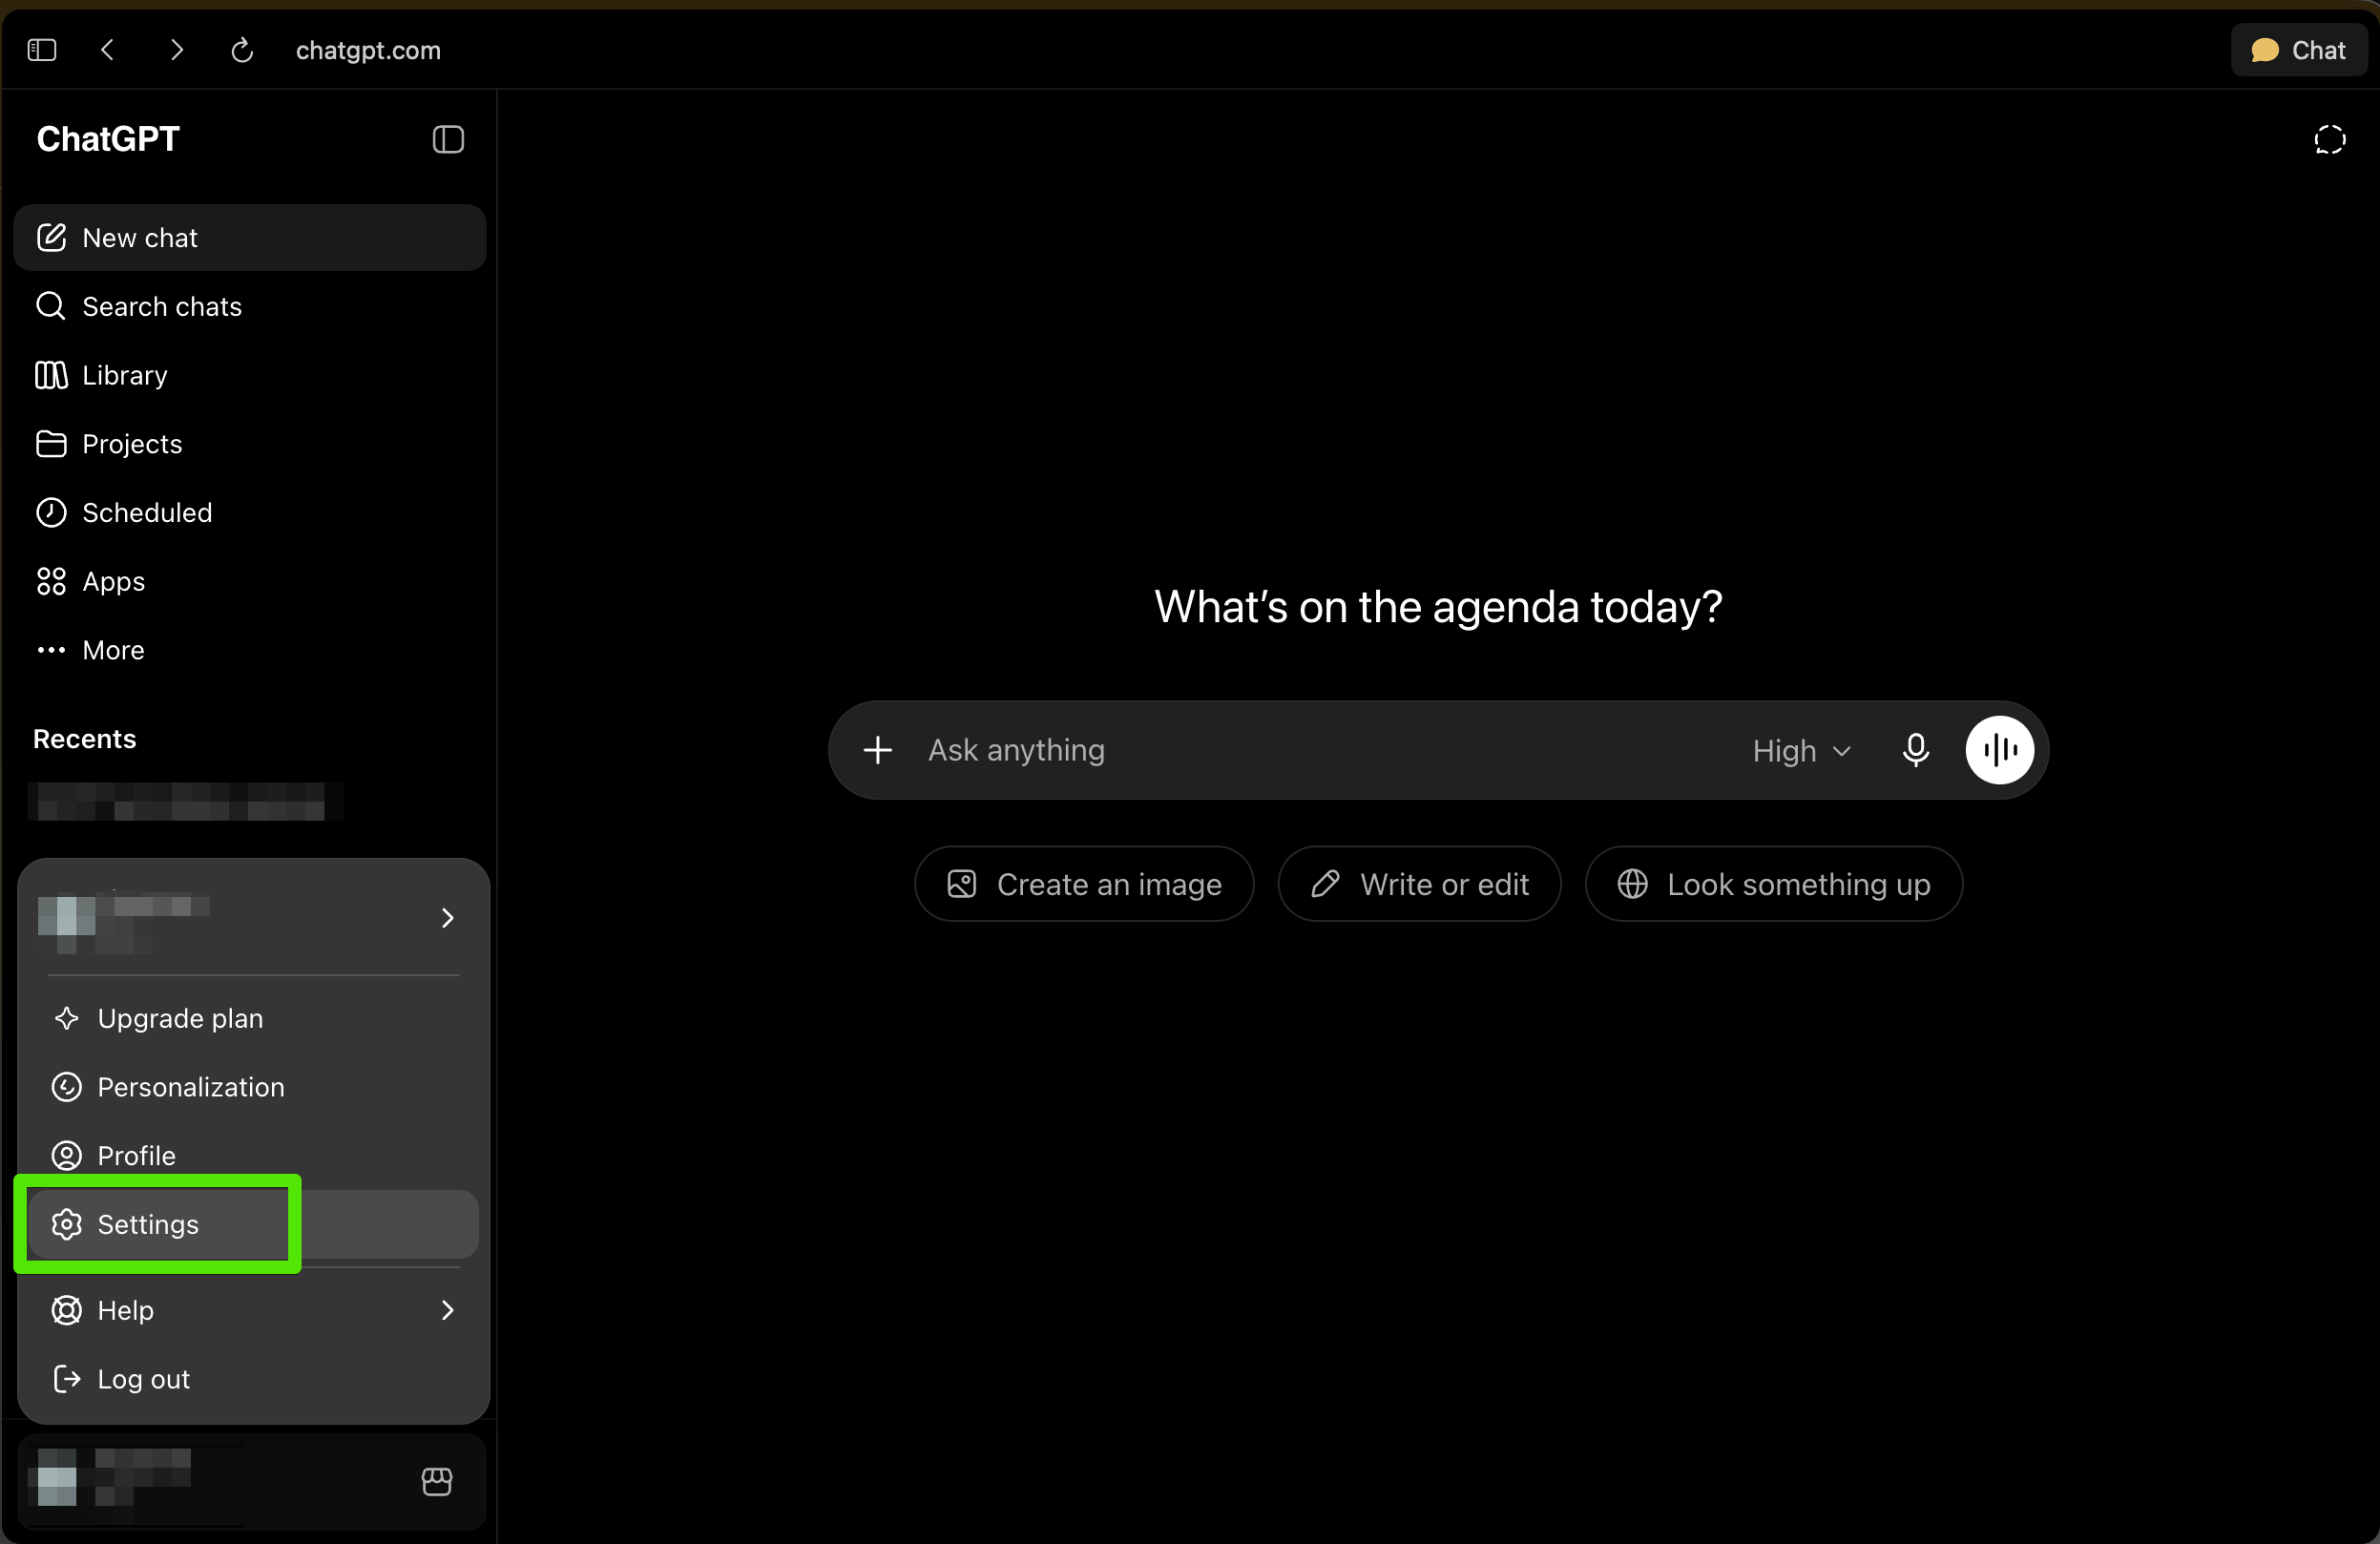Expand the Help submenu
Screen dimensions: 2380x1544
pyautogui.click(x=253, y=1310)
